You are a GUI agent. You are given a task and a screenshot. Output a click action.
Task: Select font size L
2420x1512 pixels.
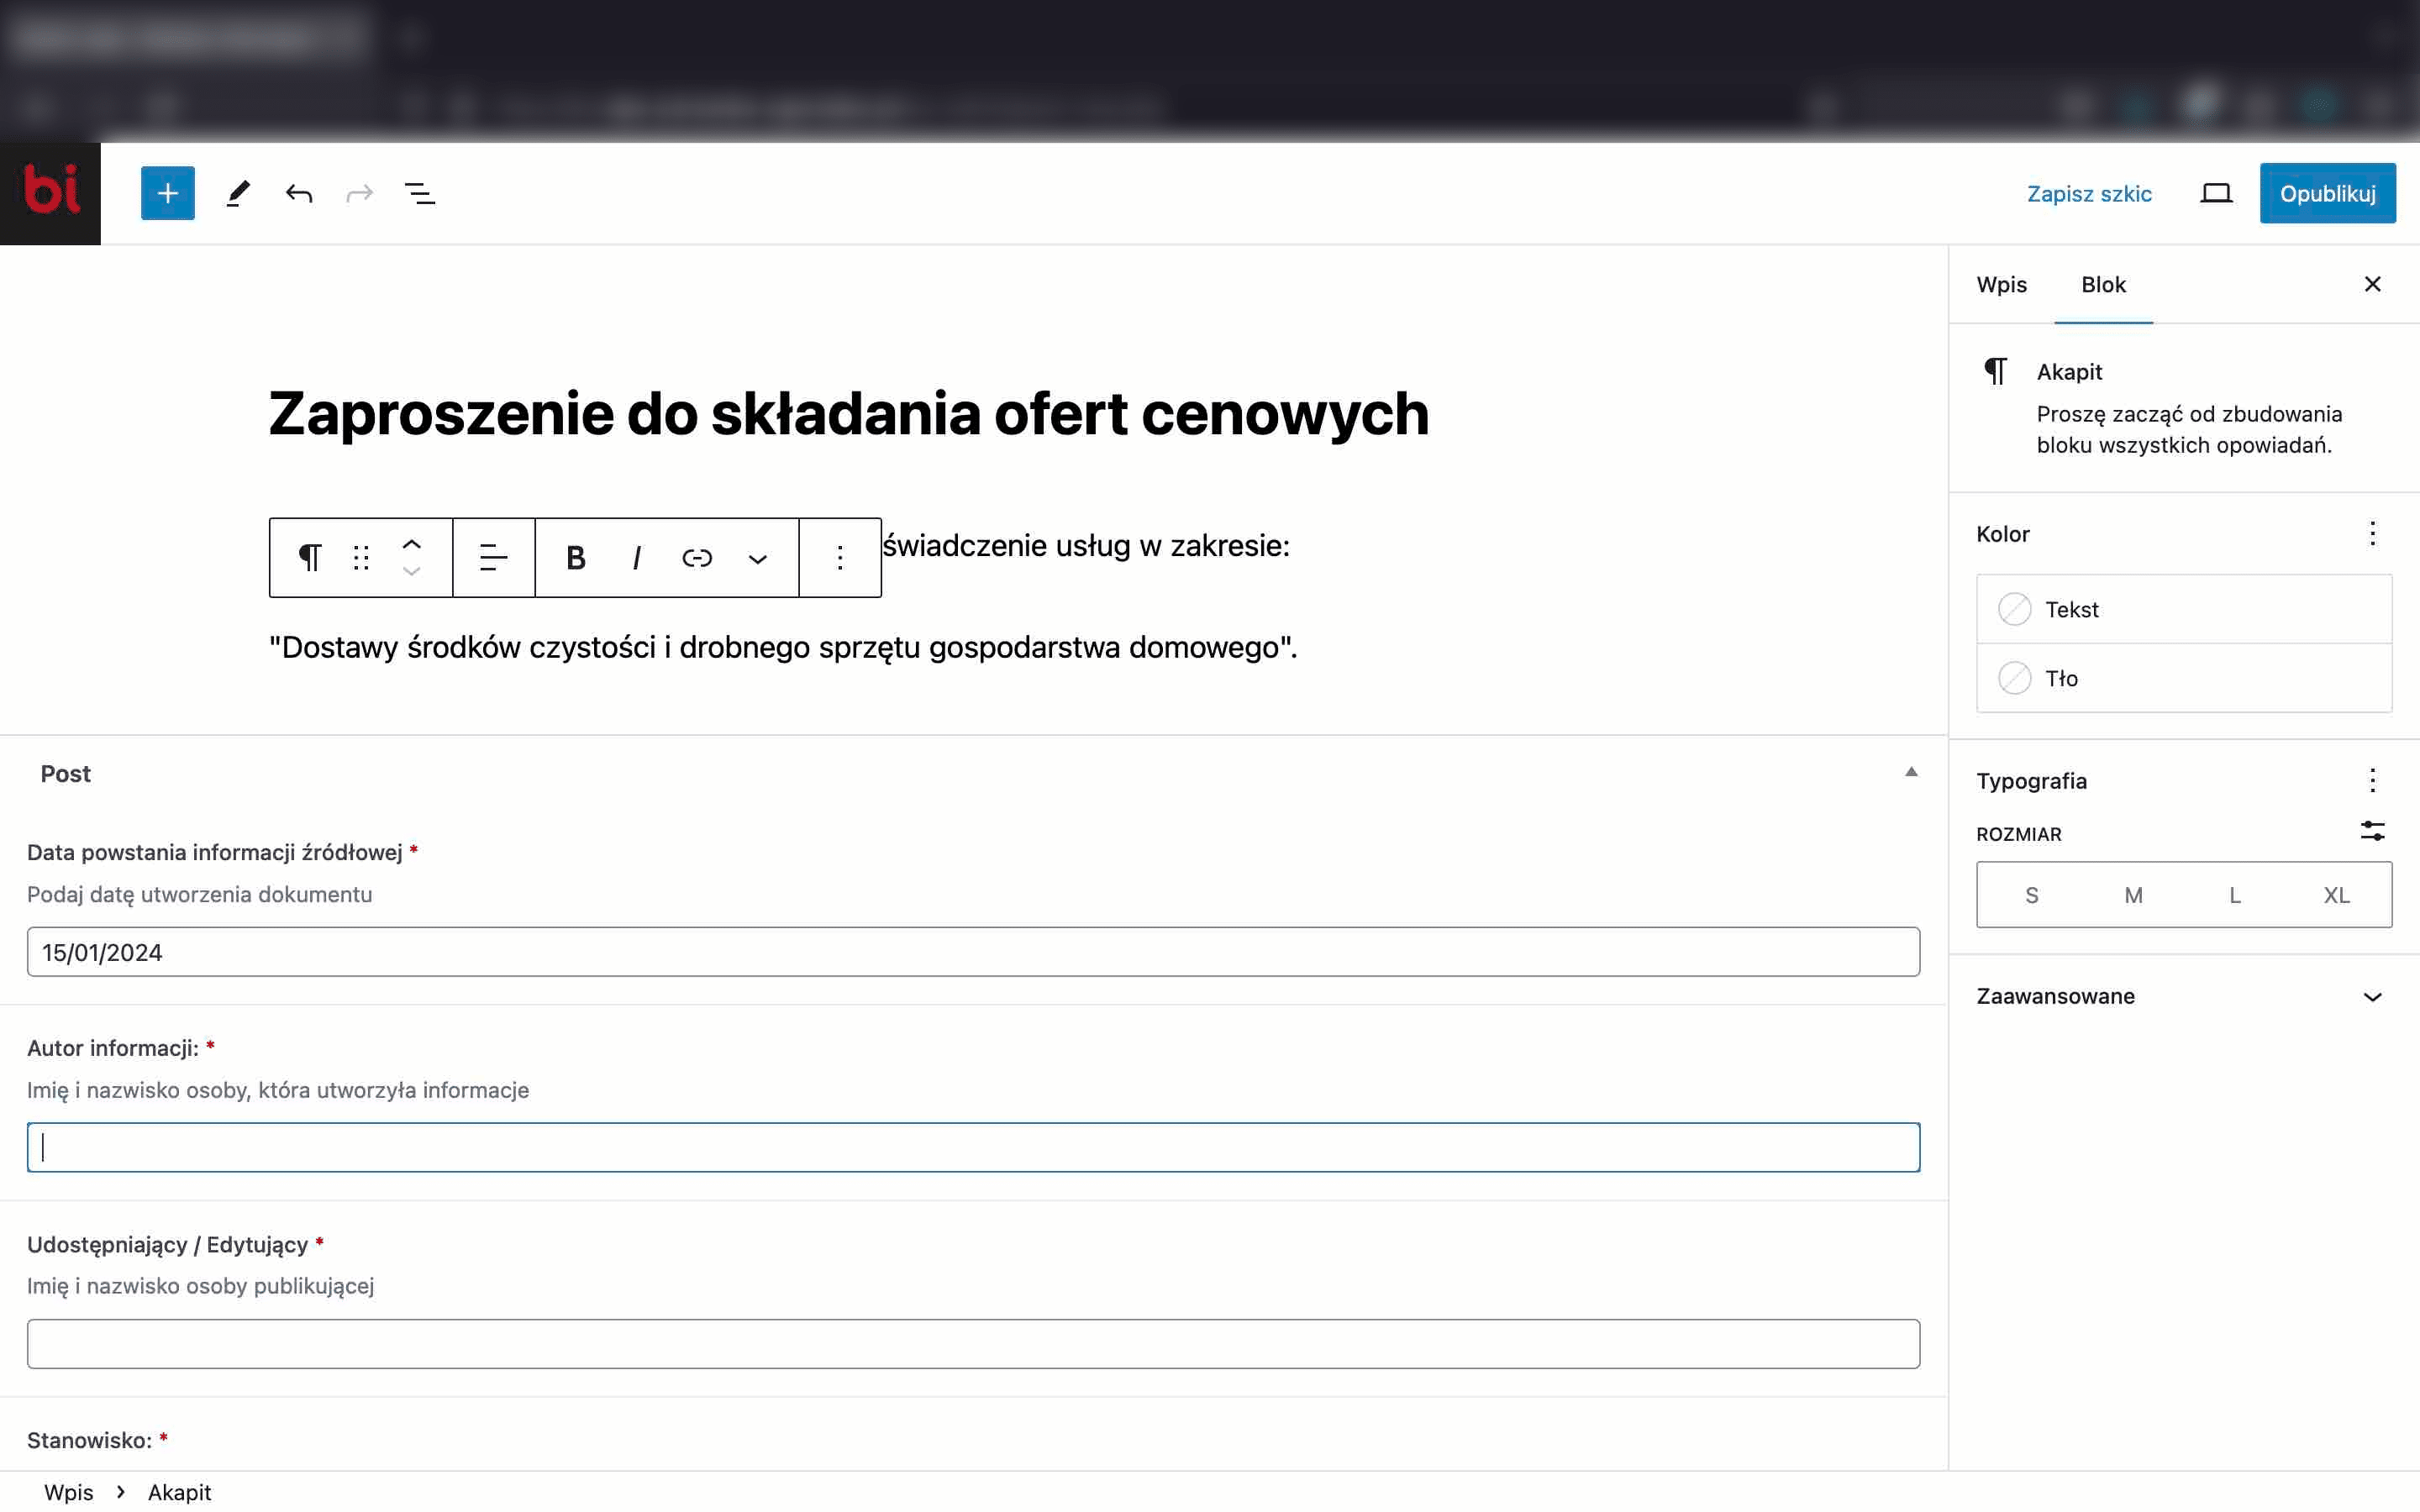click(2234, 895)
